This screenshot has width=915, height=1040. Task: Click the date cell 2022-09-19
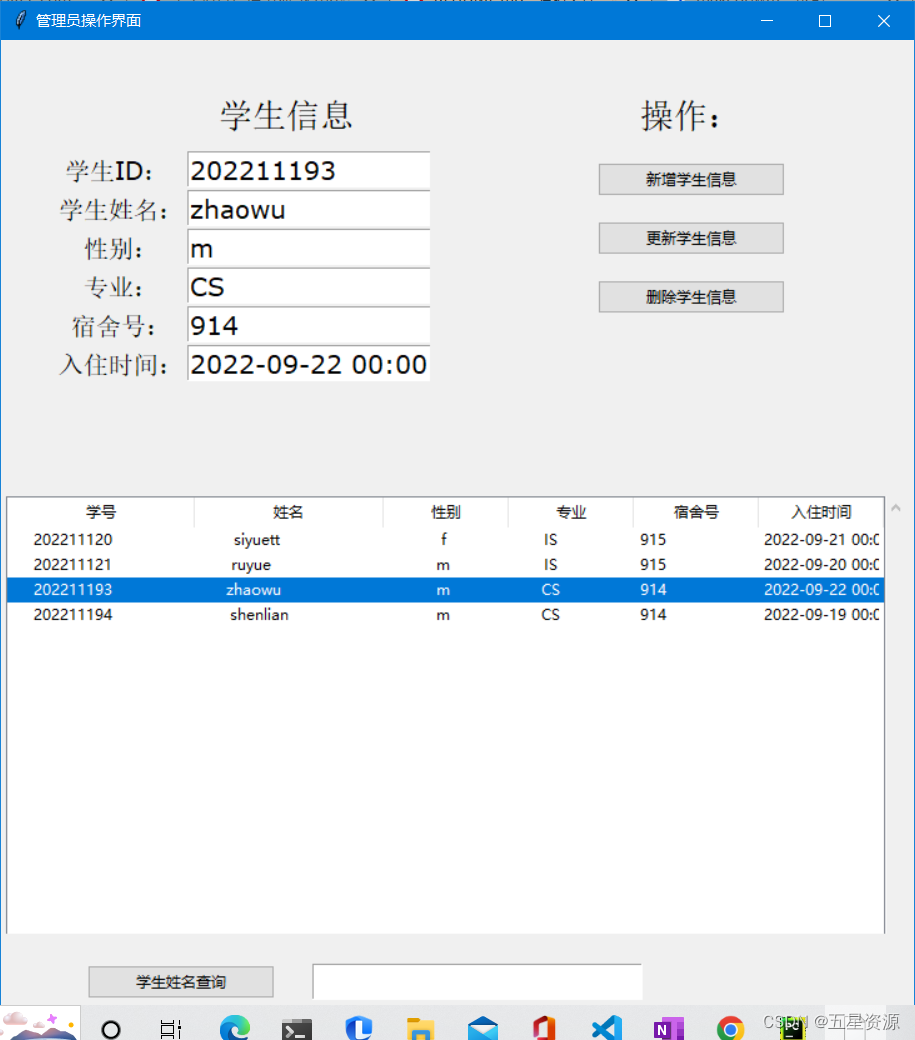click(x=821, y=615)
